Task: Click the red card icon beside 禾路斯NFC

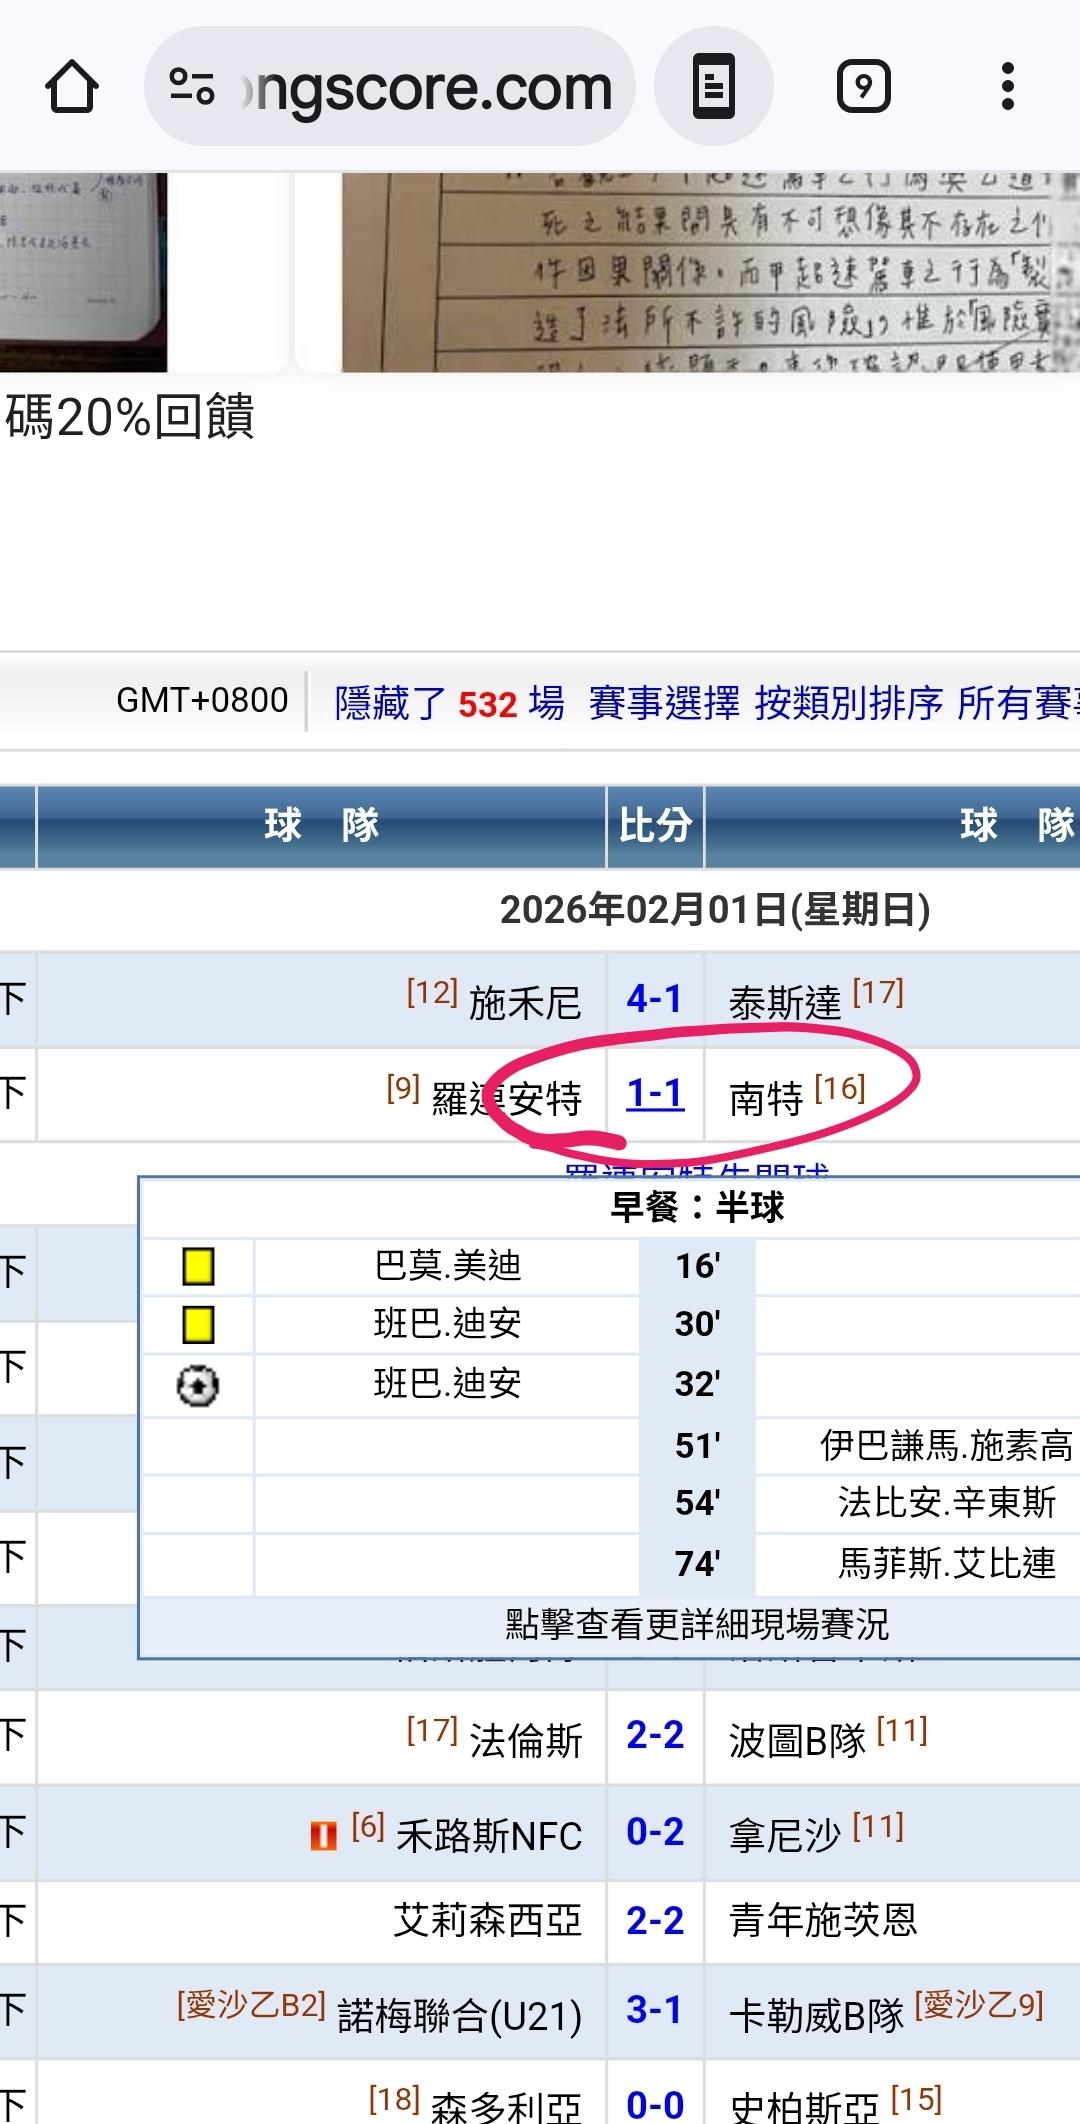Action: tap(323, 1836)
